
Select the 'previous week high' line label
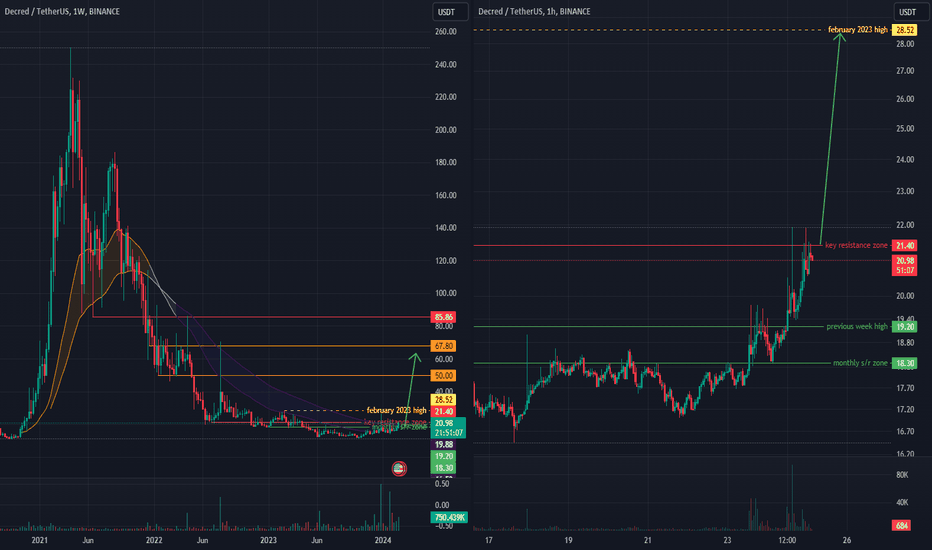click(x=857, y=326)
